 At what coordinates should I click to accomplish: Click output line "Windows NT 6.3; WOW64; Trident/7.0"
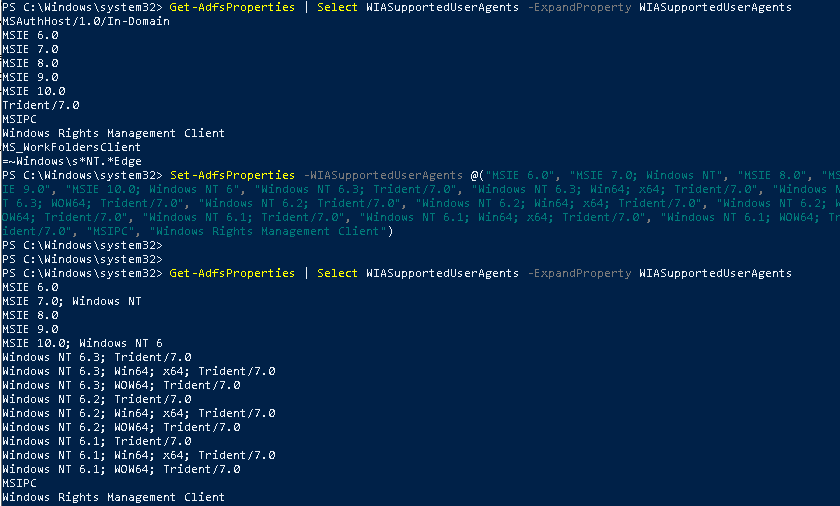point(120,385)
